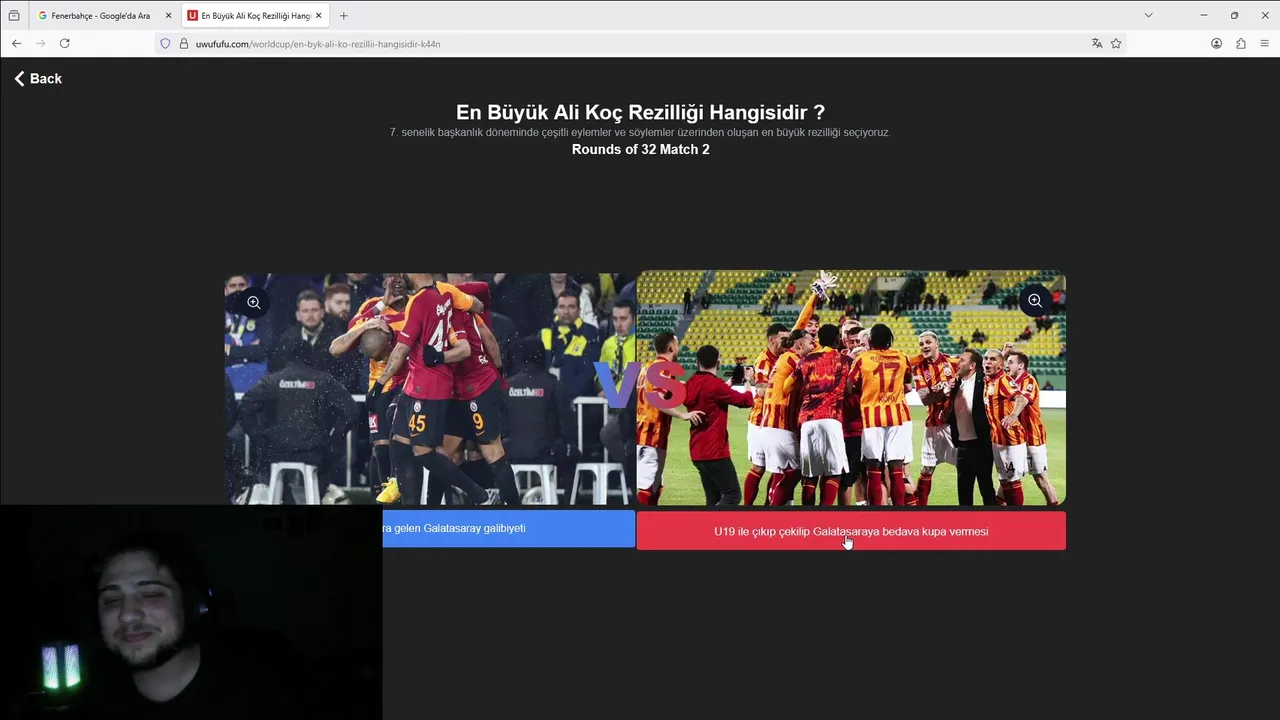Image resolution: width=1280 pixels, height=720 pixels.
Task: Open the Firefox application menu
Action: 1265,44
